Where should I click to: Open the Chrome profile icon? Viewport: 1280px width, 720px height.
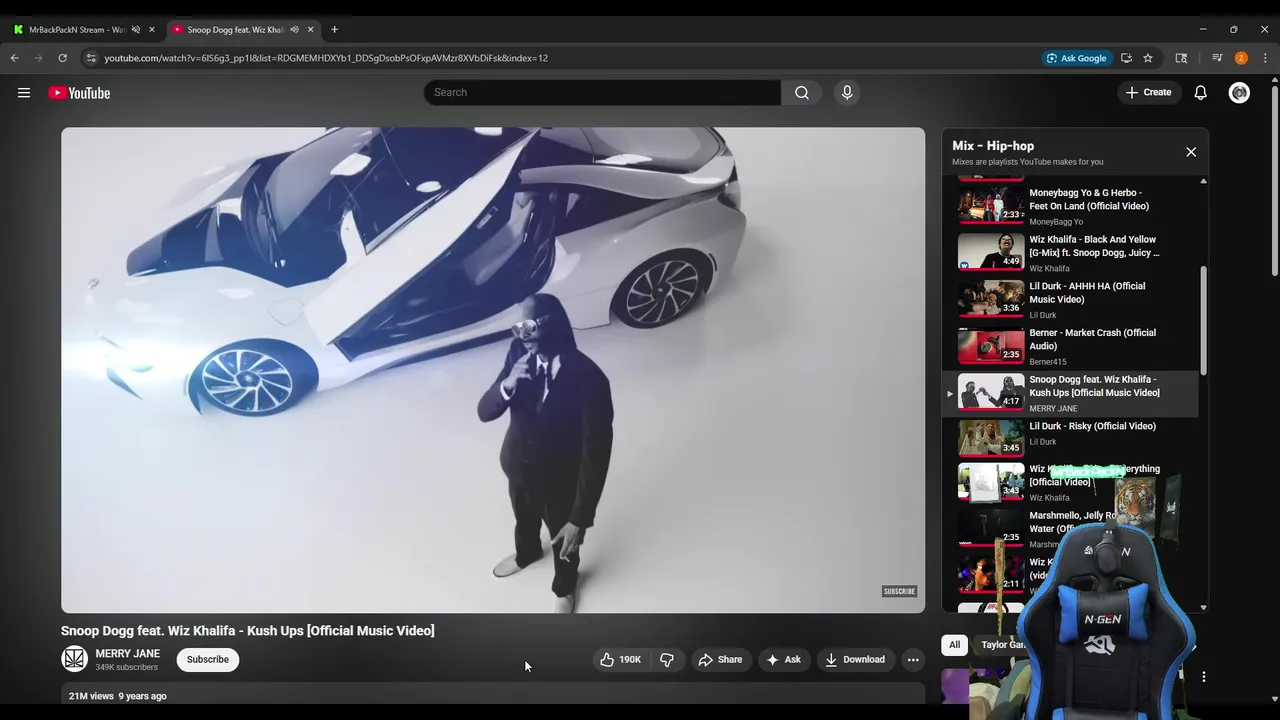[x=1241, y=58]
